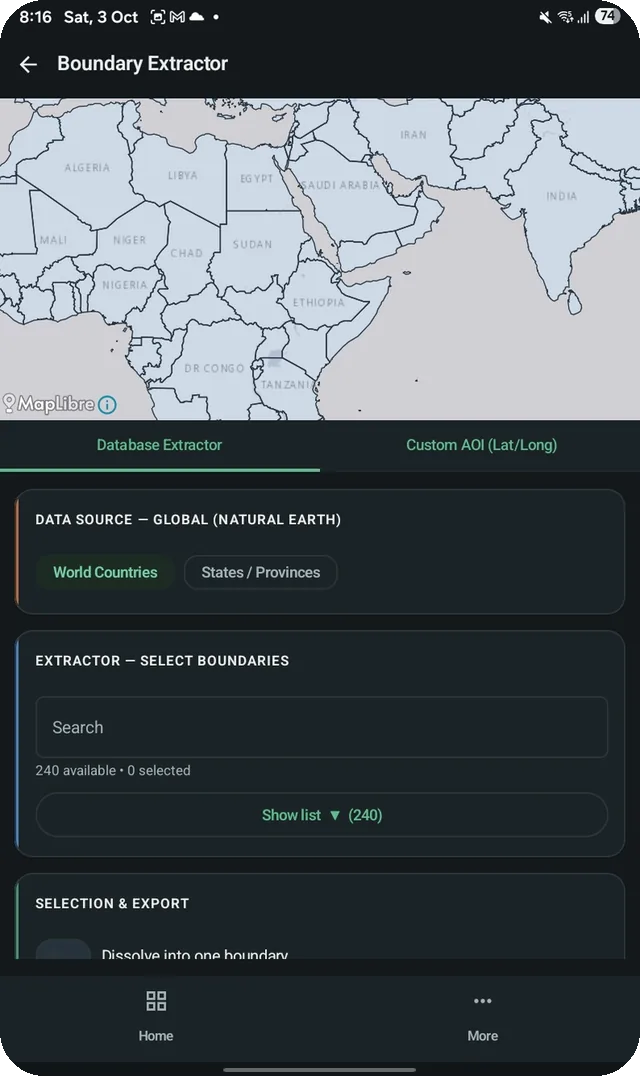Tap the screen capture notification icon
640x1076 pixels.
click(x=158, y=17)
